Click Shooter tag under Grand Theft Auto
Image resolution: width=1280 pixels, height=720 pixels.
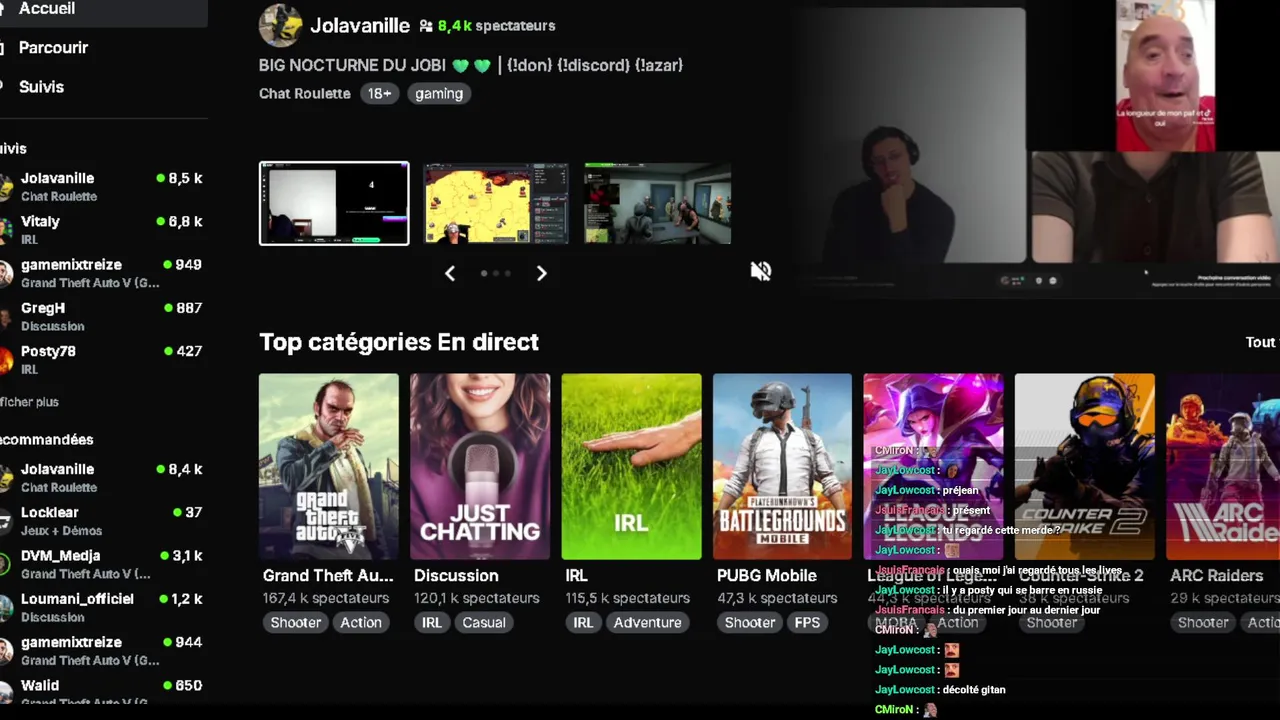(x=296, y=622)
